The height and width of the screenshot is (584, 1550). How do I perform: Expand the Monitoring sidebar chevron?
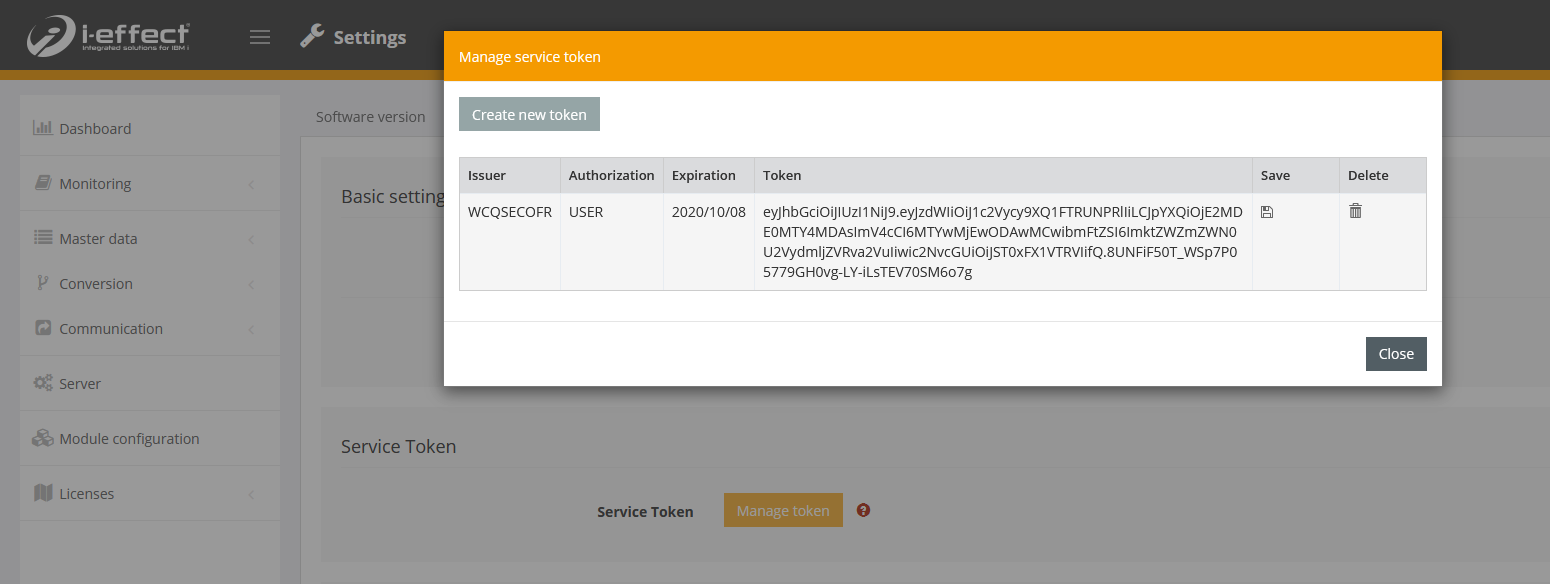pos(251,185)
